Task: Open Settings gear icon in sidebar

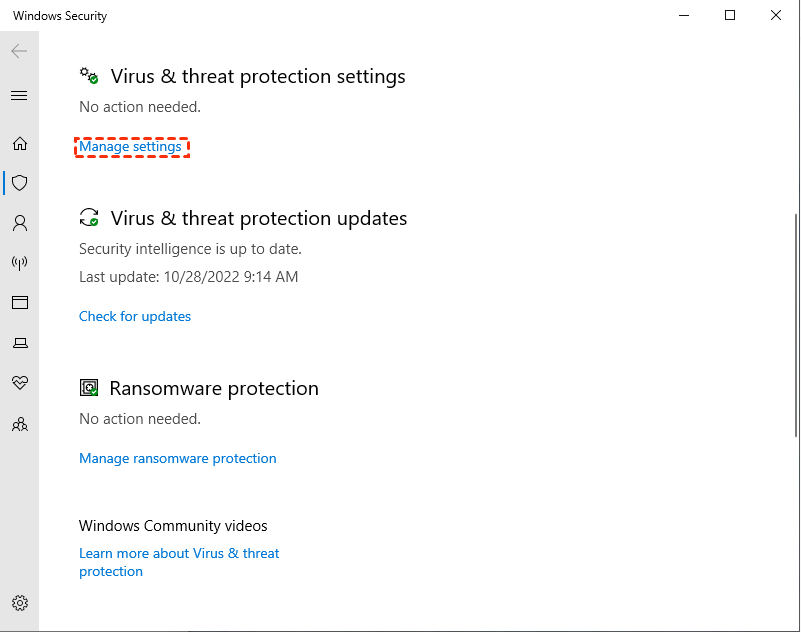Action: click(x=19, y=603)
